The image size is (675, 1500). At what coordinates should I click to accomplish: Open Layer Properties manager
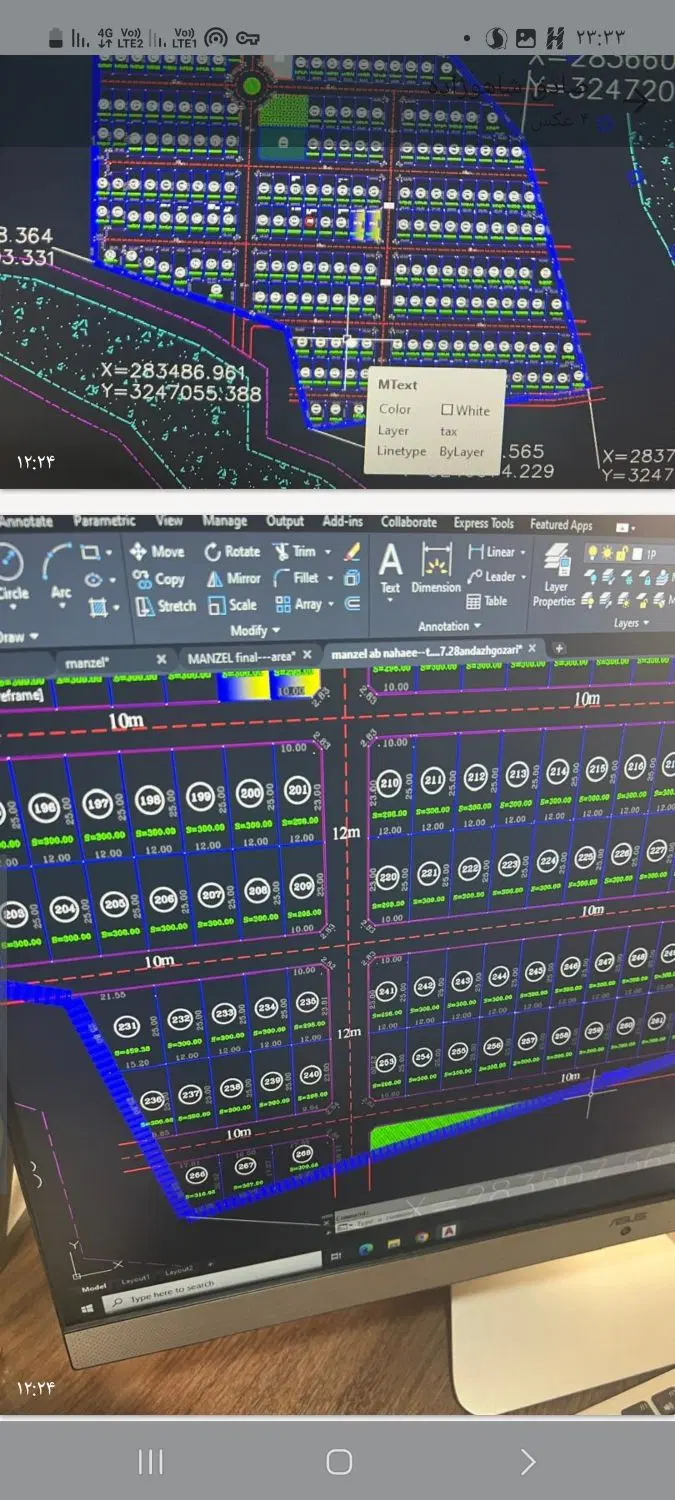point(555,578)
